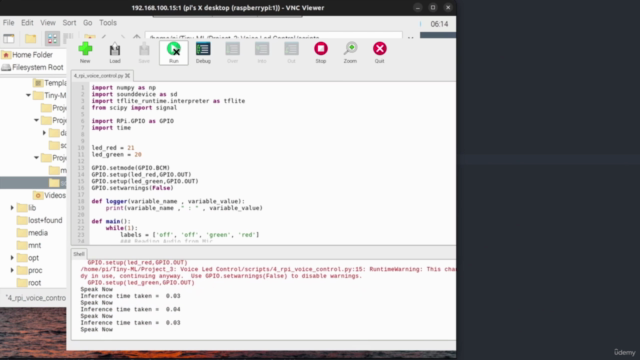This screenshot has width=640, height=360.
Task: Close the 4_rpi_voice_control.py editor tab
Action: point(128,76)
